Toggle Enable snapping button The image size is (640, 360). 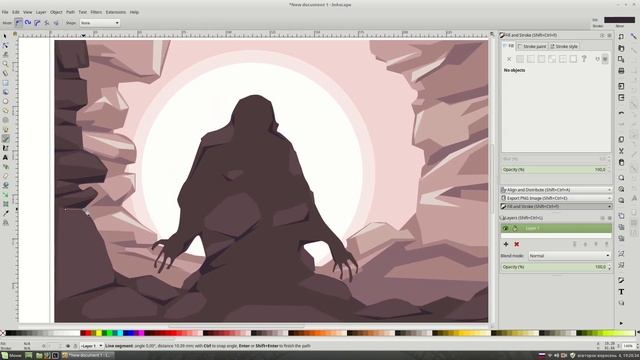[x=633, y=37]
